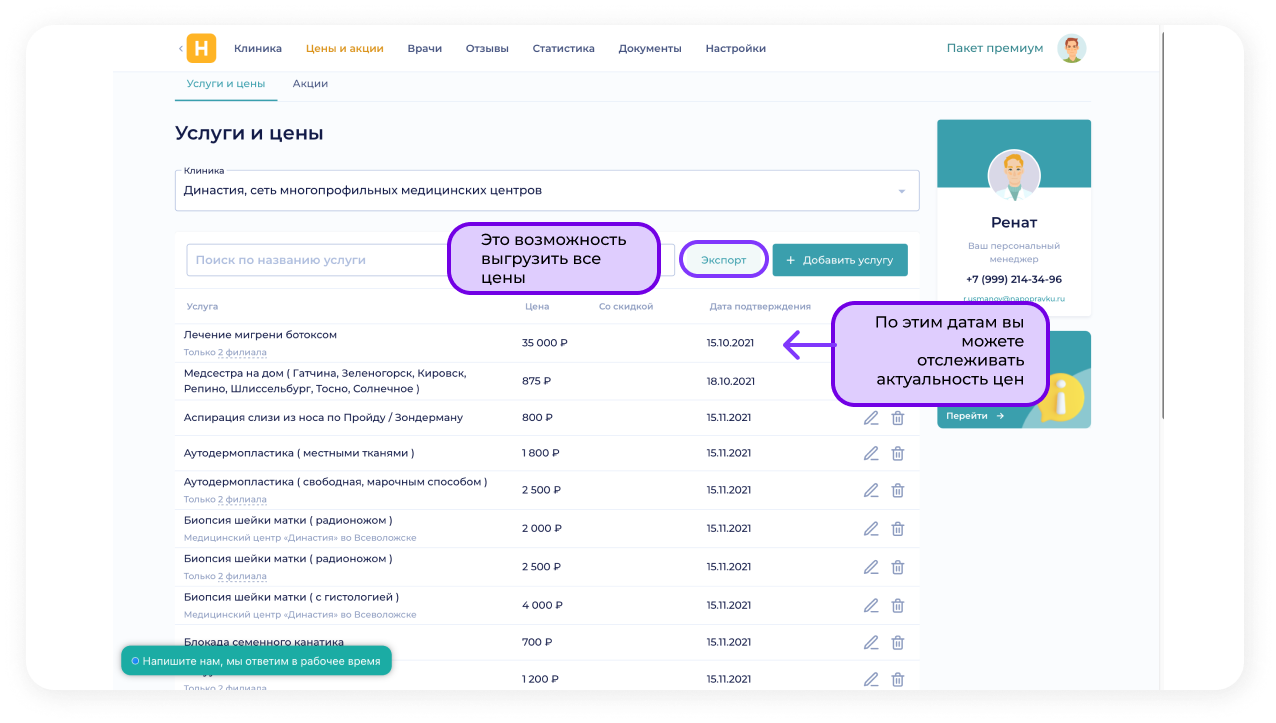The height and width of the screenshot is (723, 1276).
Task: Switch to the Акции tab
Action: tap(310, 84)
